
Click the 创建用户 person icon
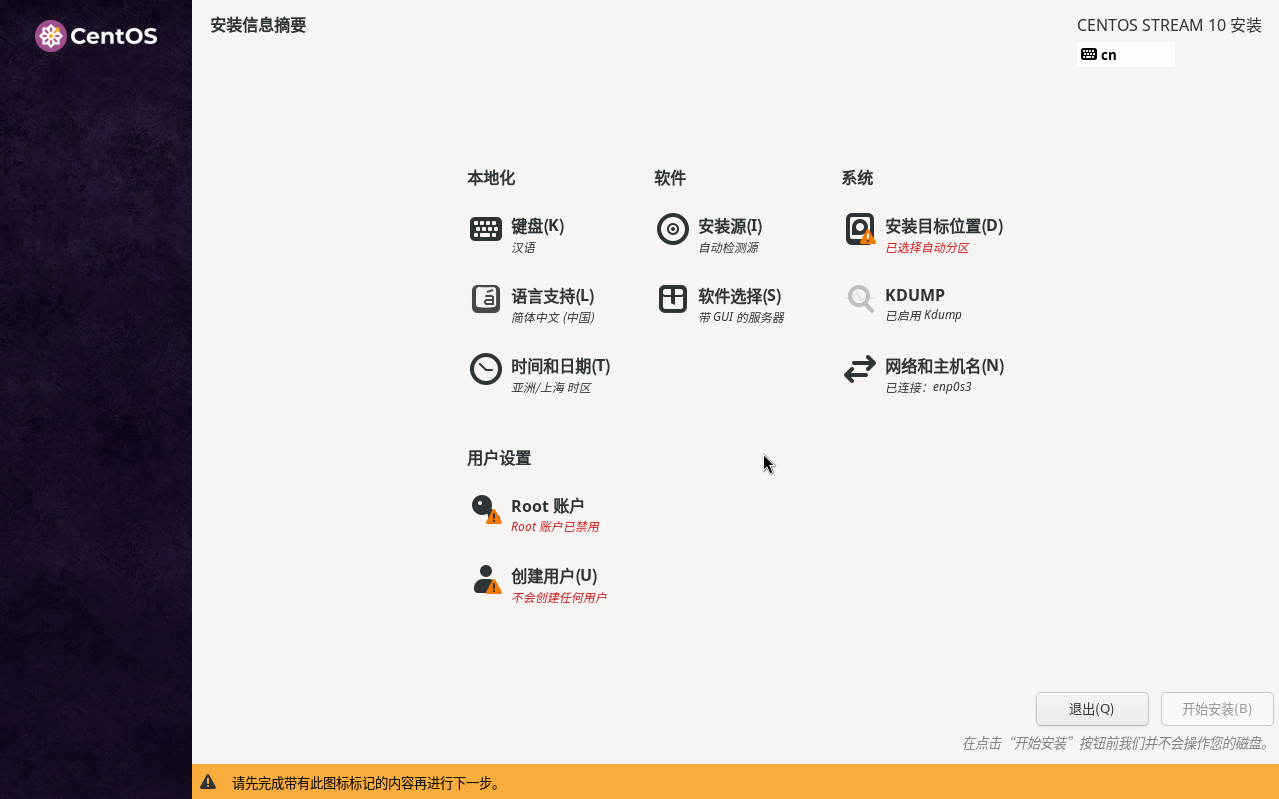coord(486,579)
